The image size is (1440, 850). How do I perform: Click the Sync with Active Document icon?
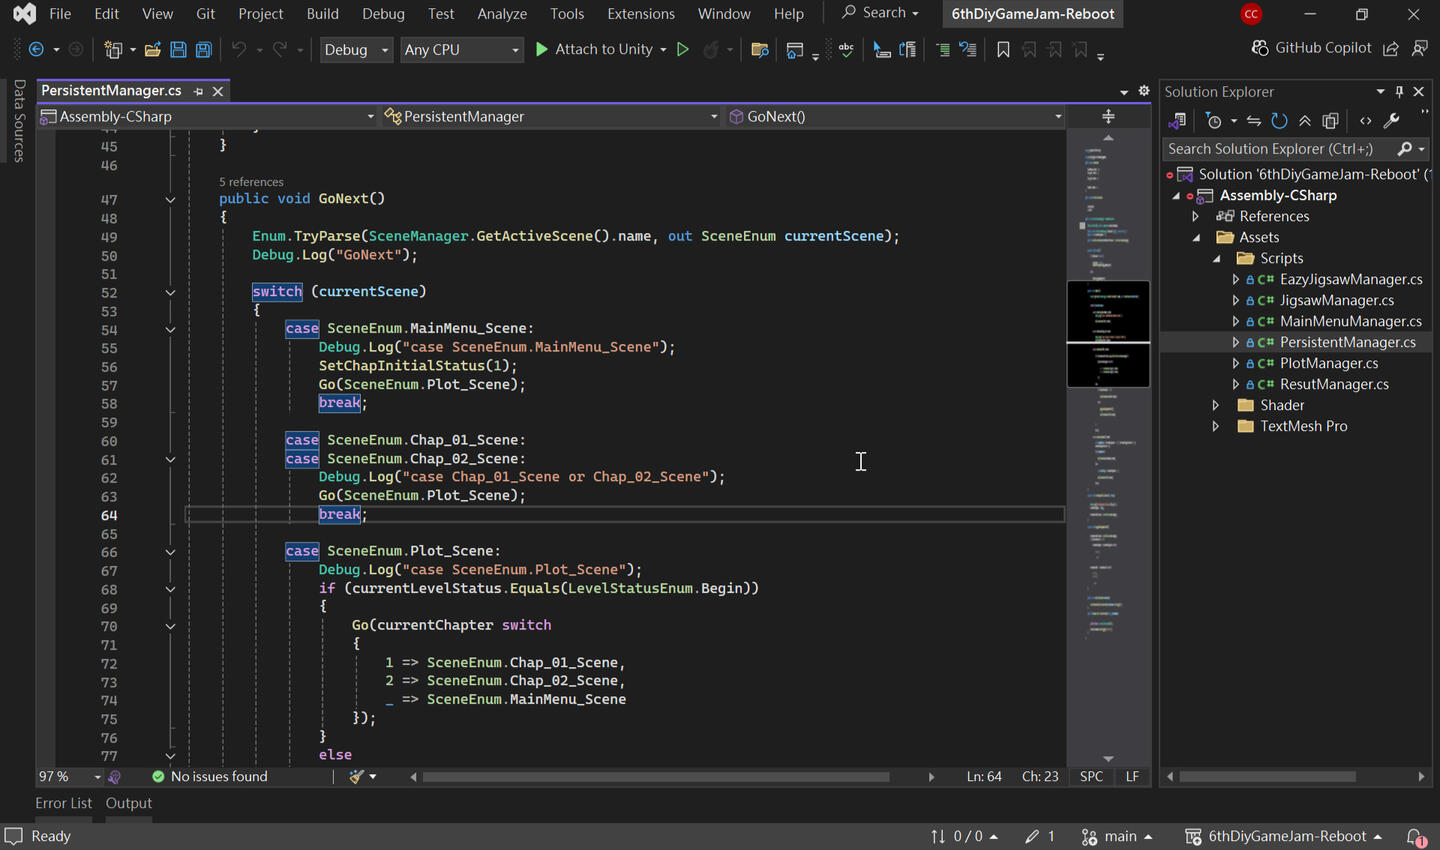[x=1254, y=121]
